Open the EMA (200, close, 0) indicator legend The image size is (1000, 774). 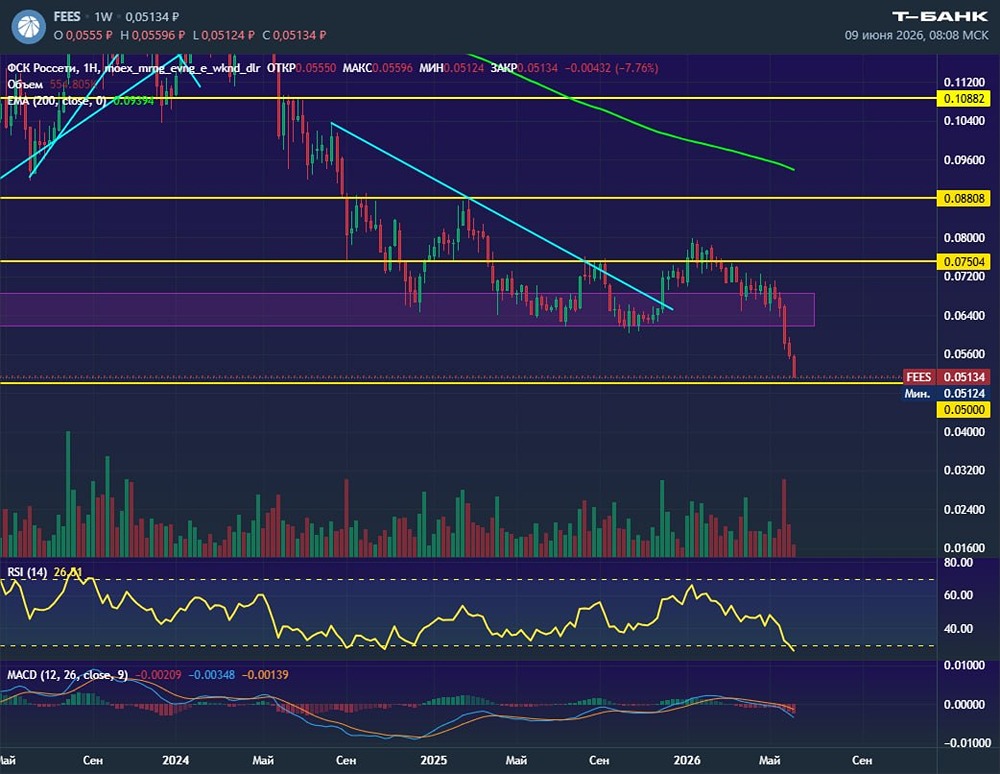click(x=57, y=101)
